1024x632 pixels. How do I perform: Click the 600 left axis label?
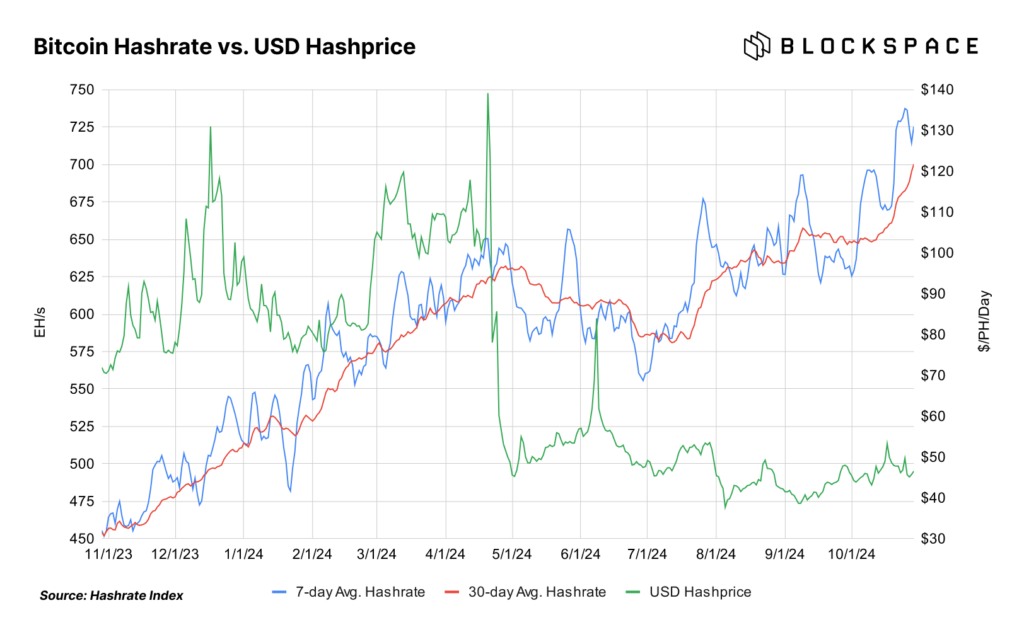82,314
